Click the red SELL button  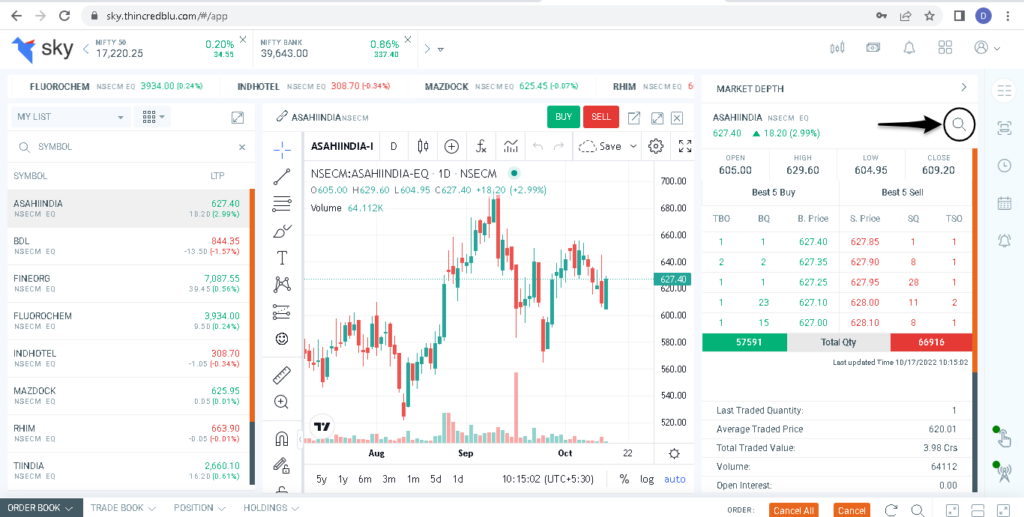601,117
